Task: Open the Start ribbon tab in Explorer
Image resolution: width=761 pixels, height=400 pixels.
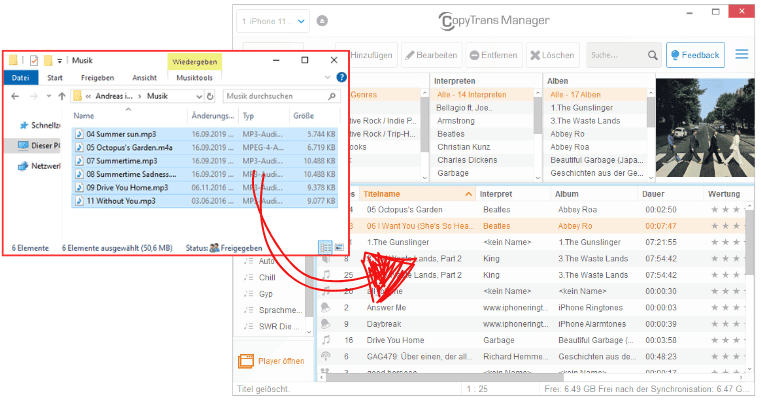Action: [55, 78]
